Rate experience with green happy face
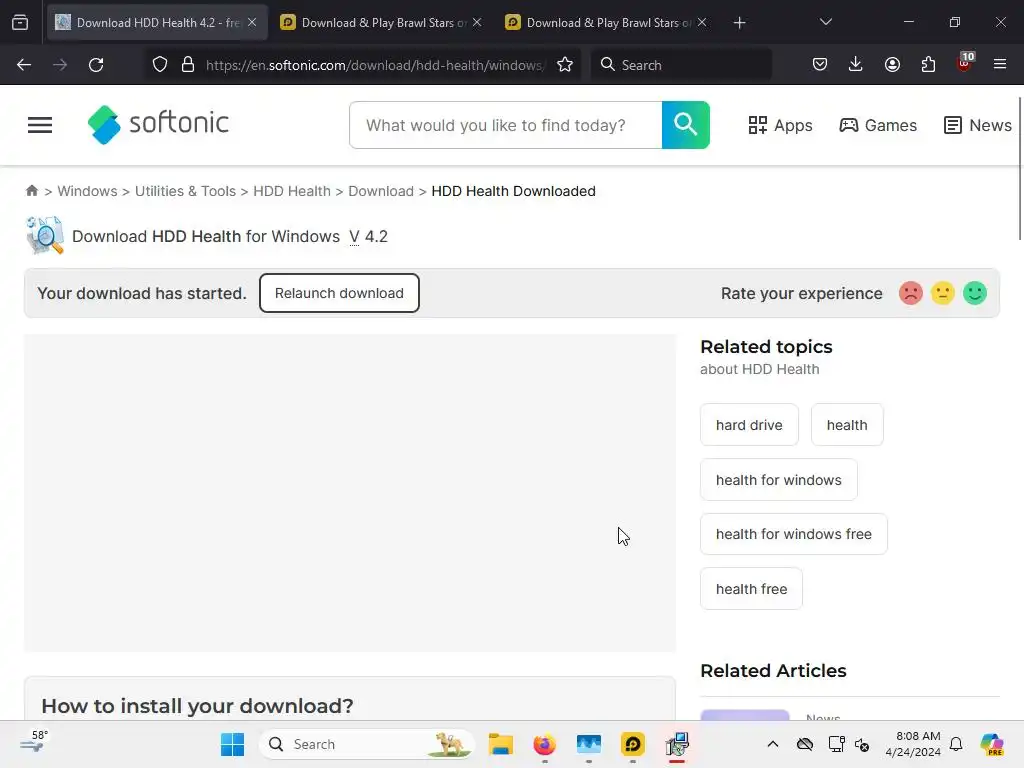The width and height of the screenshot is (1024, 768). click(x=975, y=293)
